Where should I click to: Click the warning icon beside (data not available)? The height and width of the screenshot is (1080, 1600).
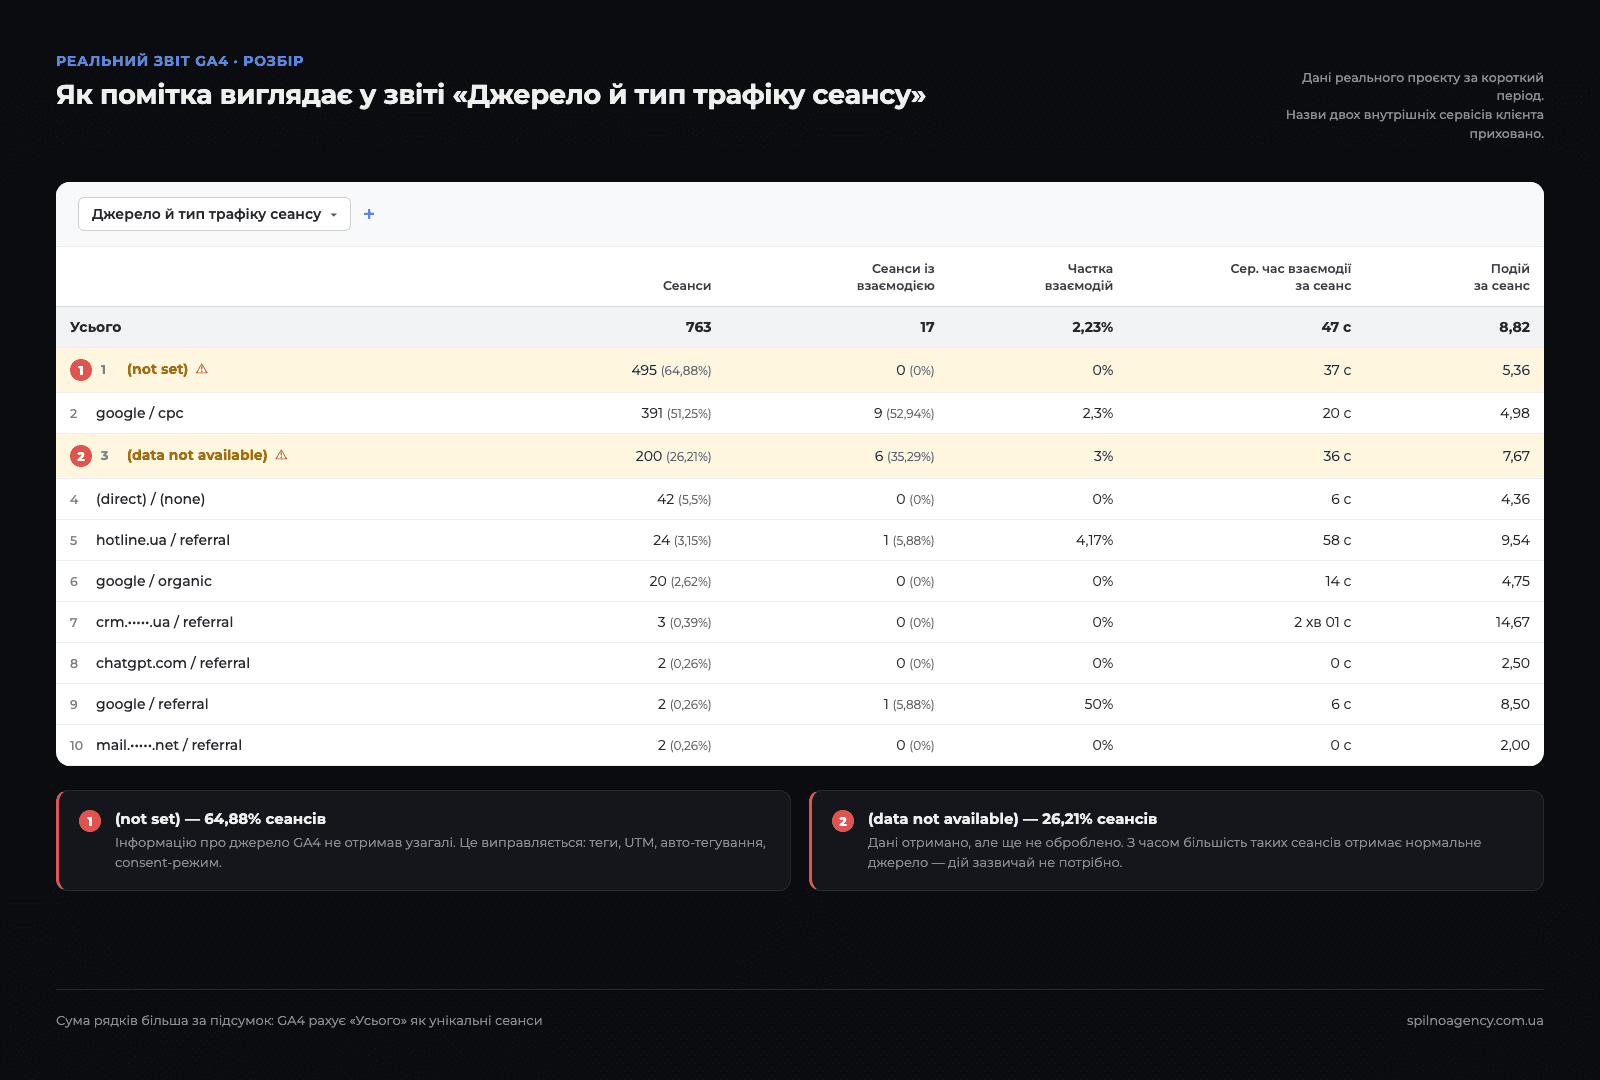tap(282, 455)
